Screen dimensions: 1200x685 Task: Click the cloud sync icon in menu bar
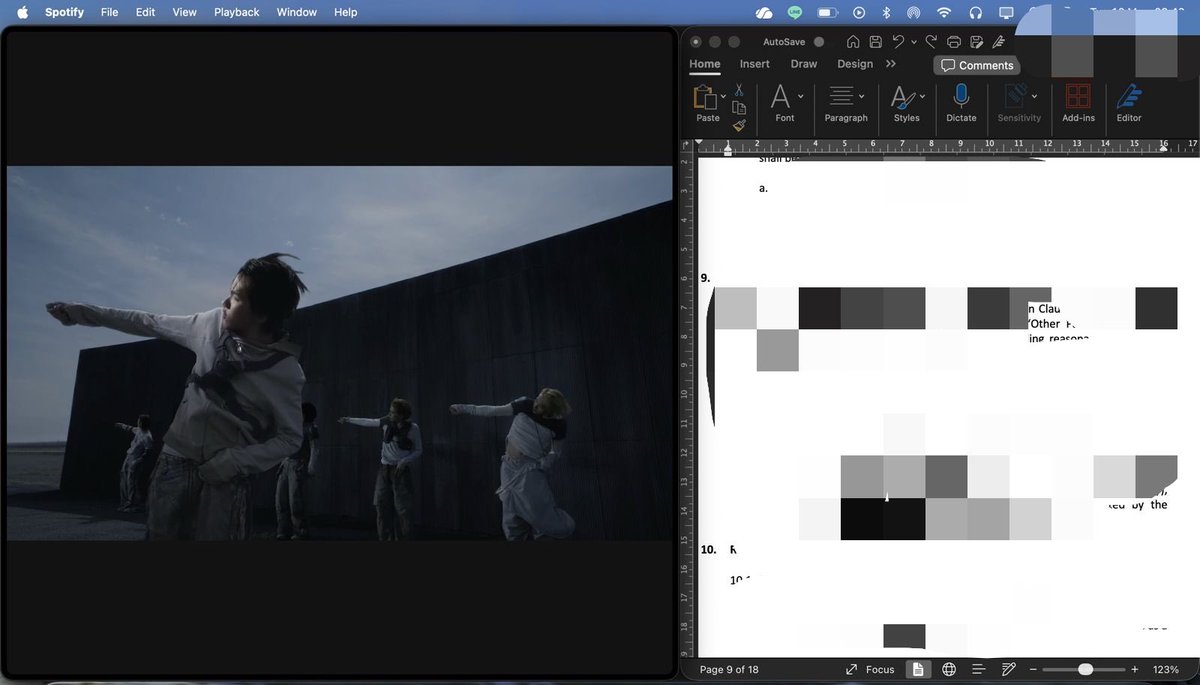pos(764,12)
